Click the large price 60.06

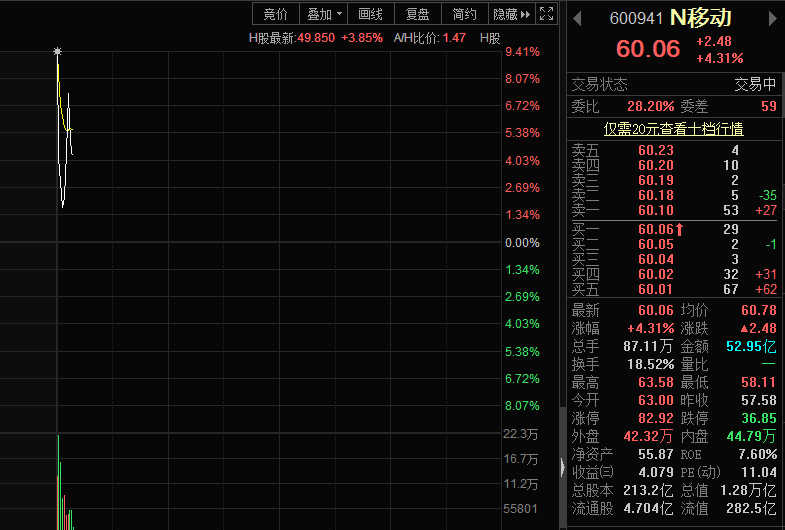pyautogui.click(x=648, y=49)
